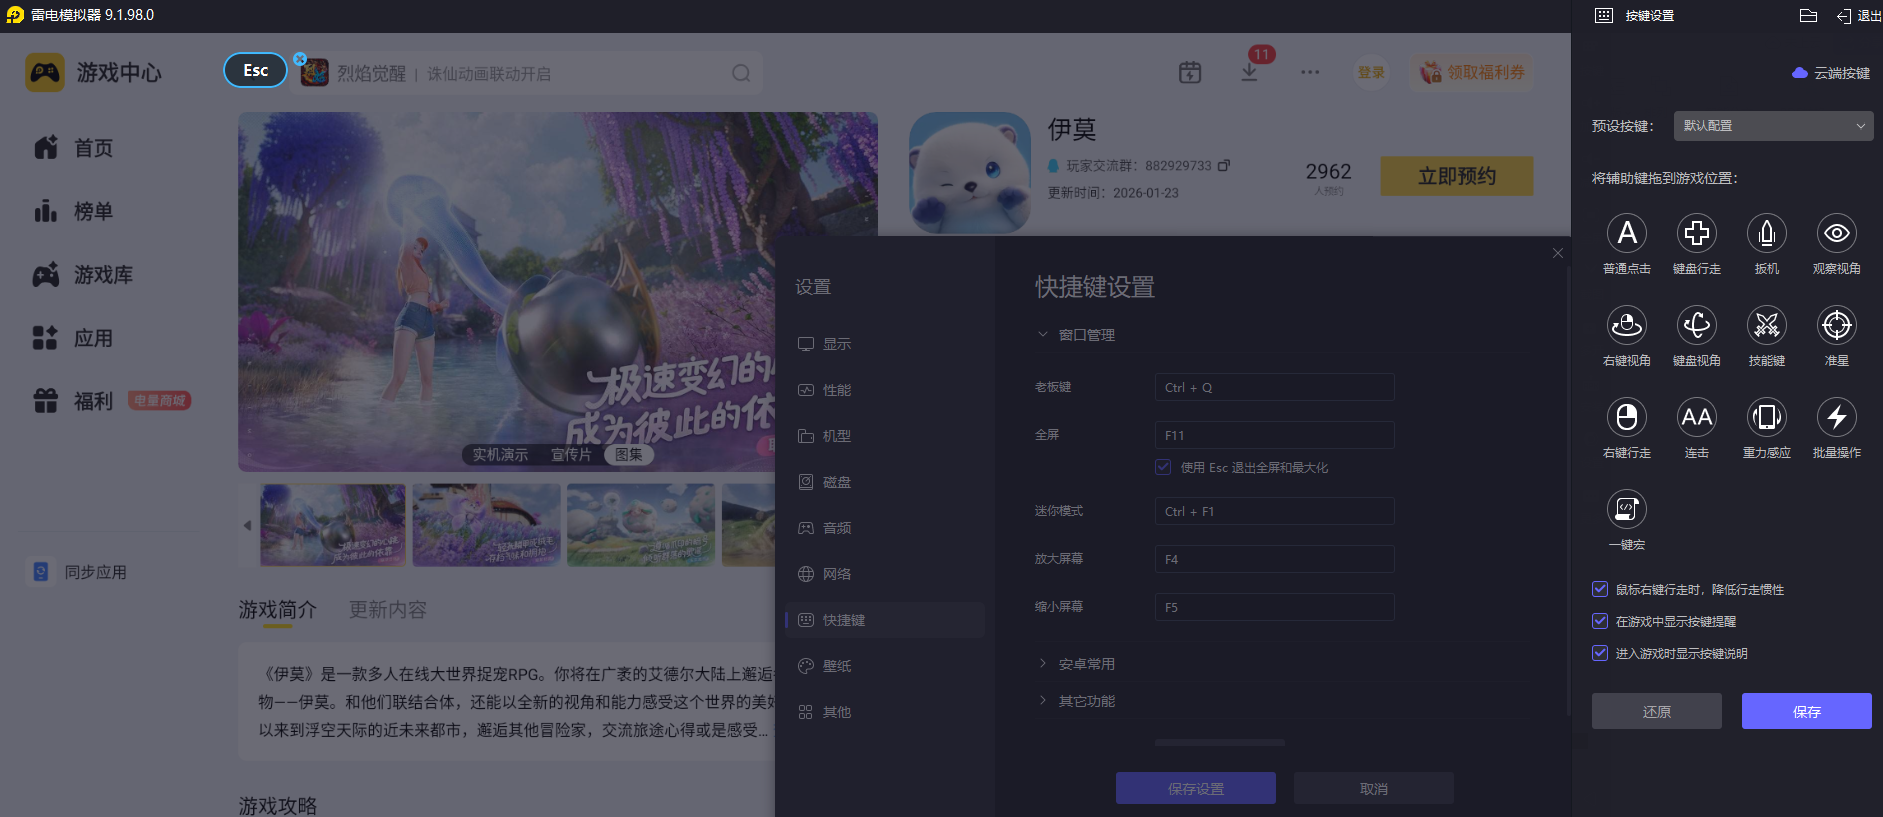Open the download manager icon

click(x=1249, y=73)
